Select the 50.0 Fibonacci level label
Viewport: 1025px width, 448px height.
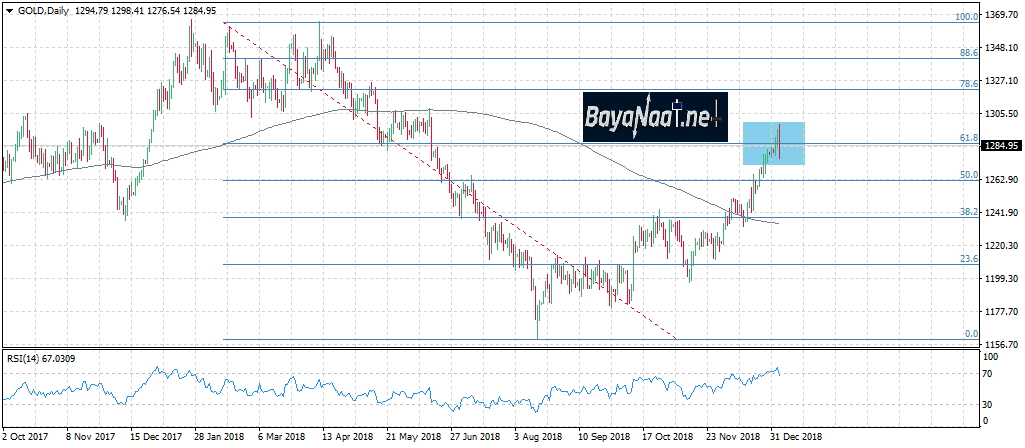click(x=968, y=175)
